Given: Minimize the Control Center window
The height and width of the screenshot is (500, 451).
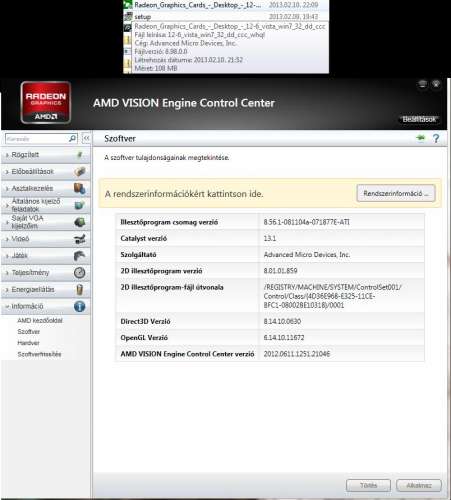Looking at the screenshot, I should click(422, 84).
